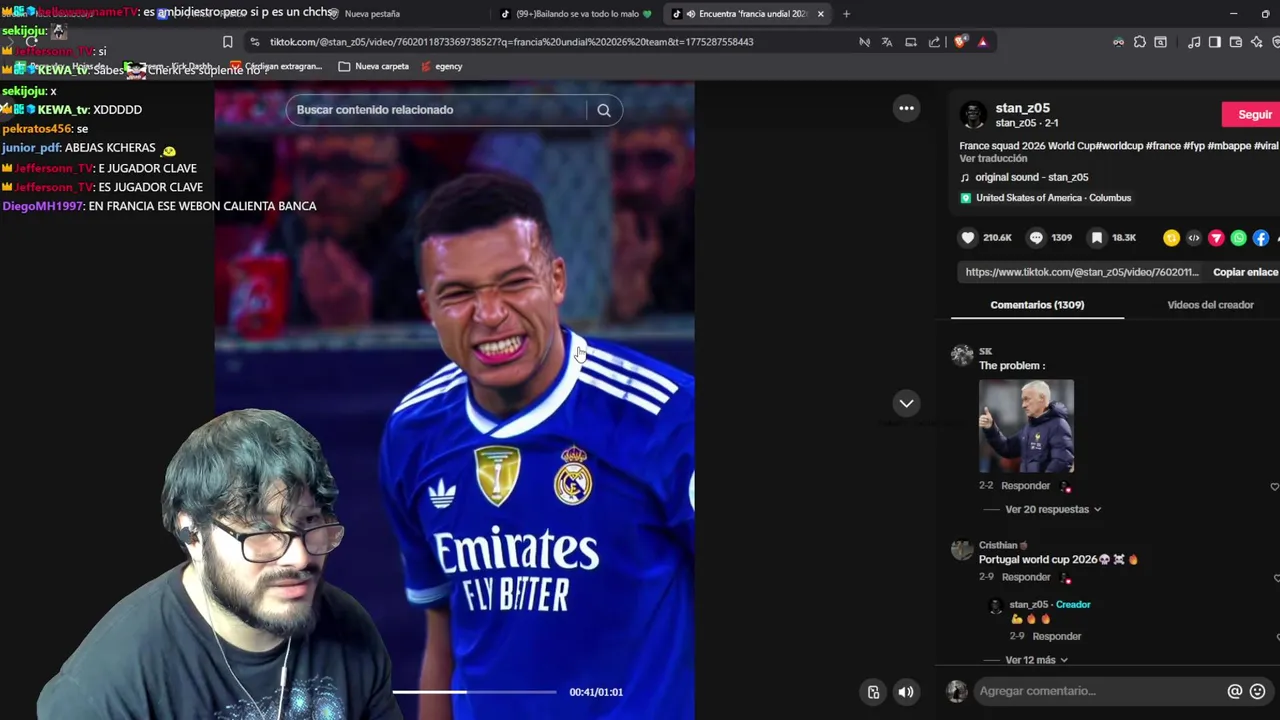
Task: Switch to Comentarios (1309) tab
Action: tap(1037, 305)
